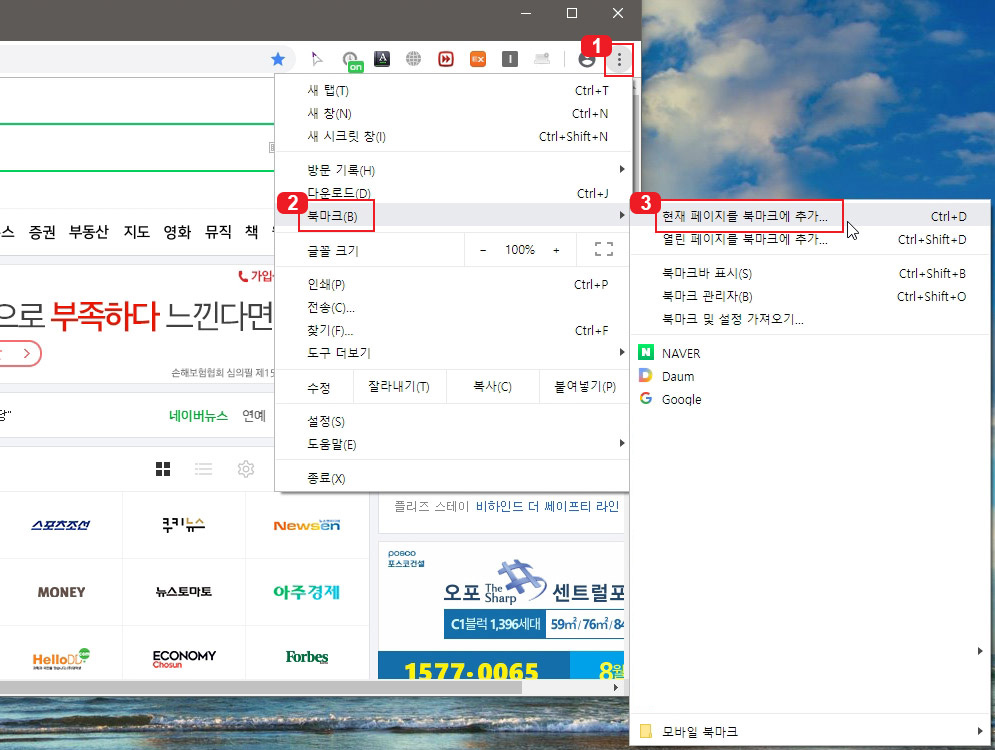Click the green 'on' clock extension icon
The image size is (995, 750).
(x=351, y=59)
